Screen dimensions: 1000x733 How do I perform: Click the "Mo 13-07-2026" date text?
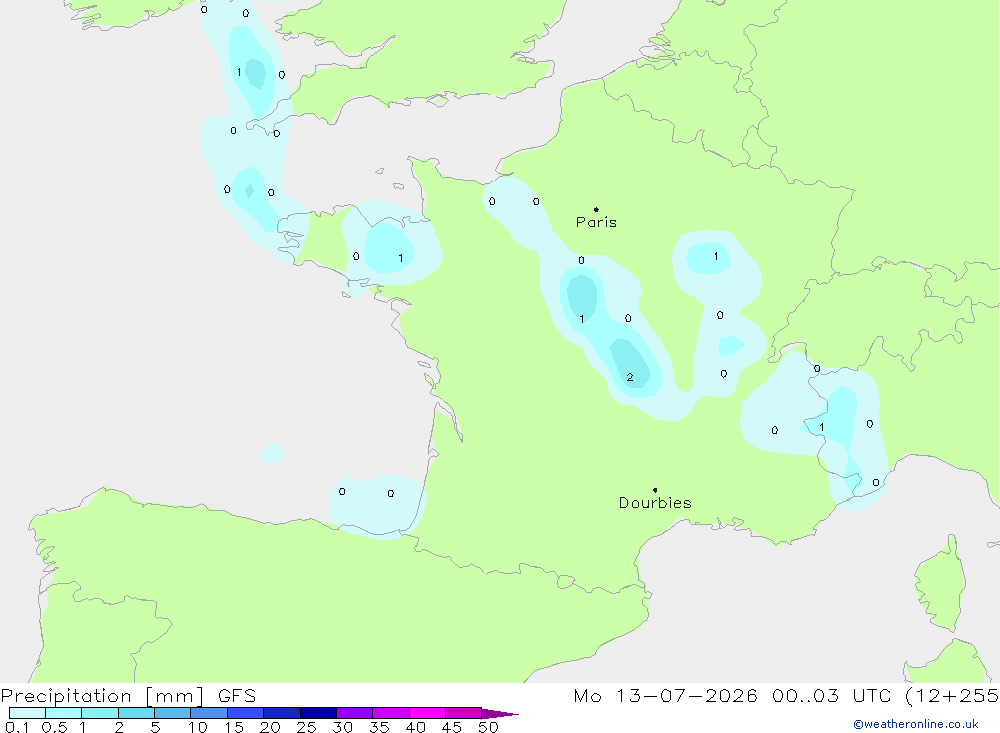coord(665,696)
